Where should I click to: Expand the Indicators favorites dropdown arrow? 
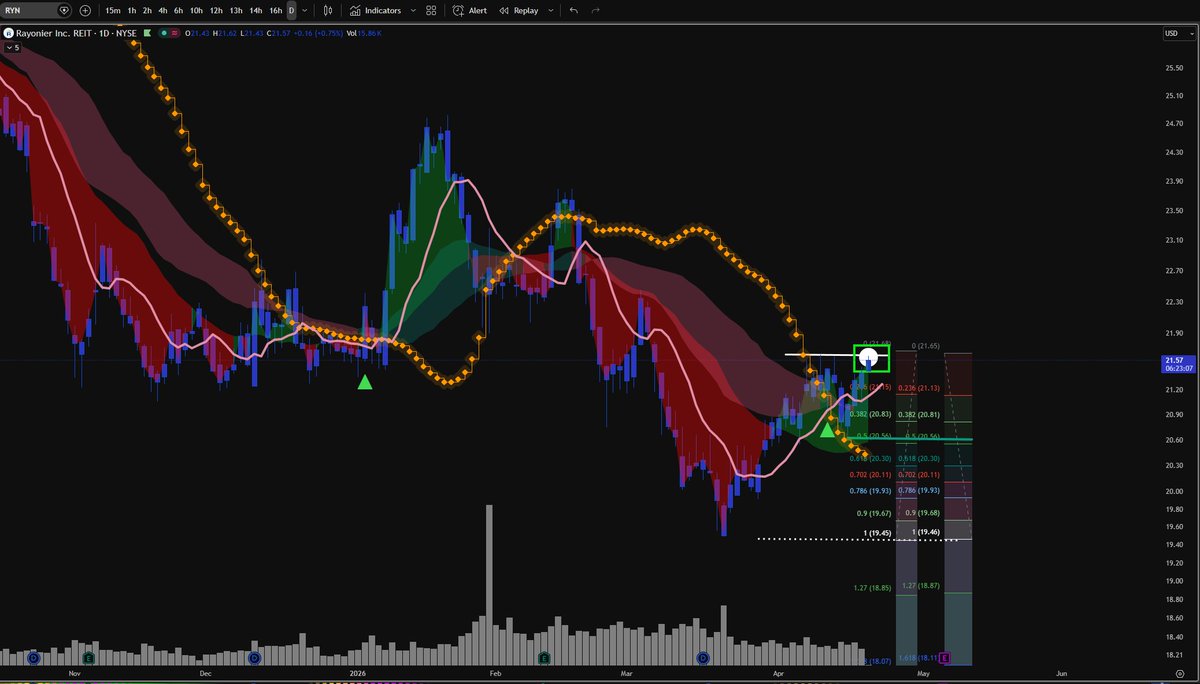411,10
